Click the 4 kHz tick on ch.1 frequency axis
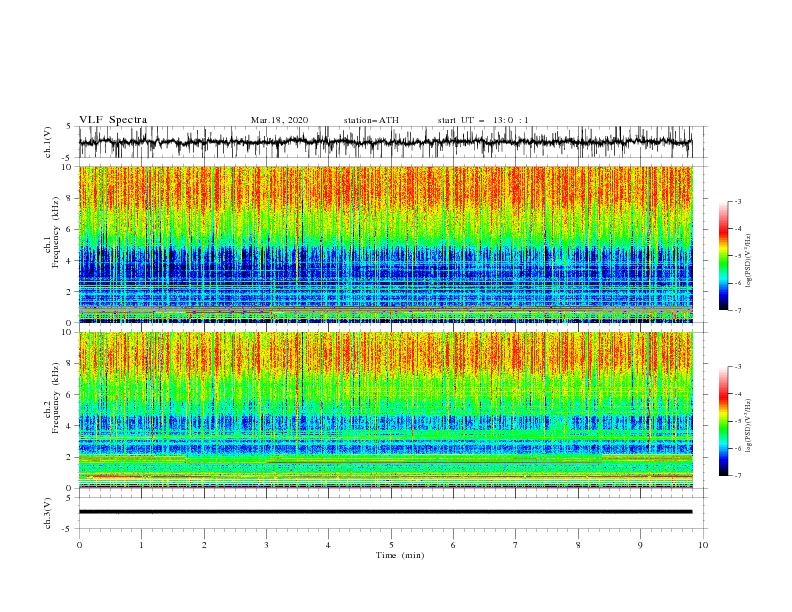The image size is (792, 612). tap(71, 261)
